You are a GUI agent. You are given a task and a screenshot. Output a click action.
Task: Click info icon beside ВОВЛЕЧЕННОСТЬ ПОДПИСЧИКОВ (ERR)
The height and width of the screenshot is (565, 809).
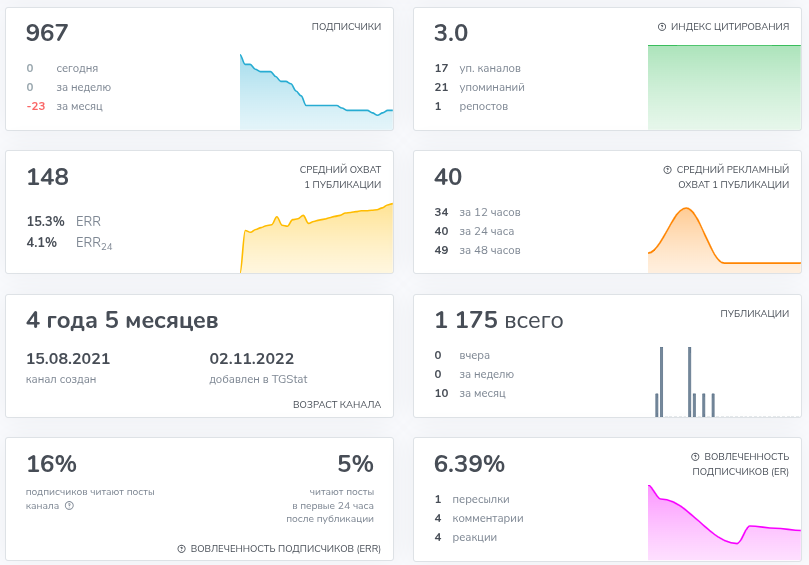pos(181,549)
